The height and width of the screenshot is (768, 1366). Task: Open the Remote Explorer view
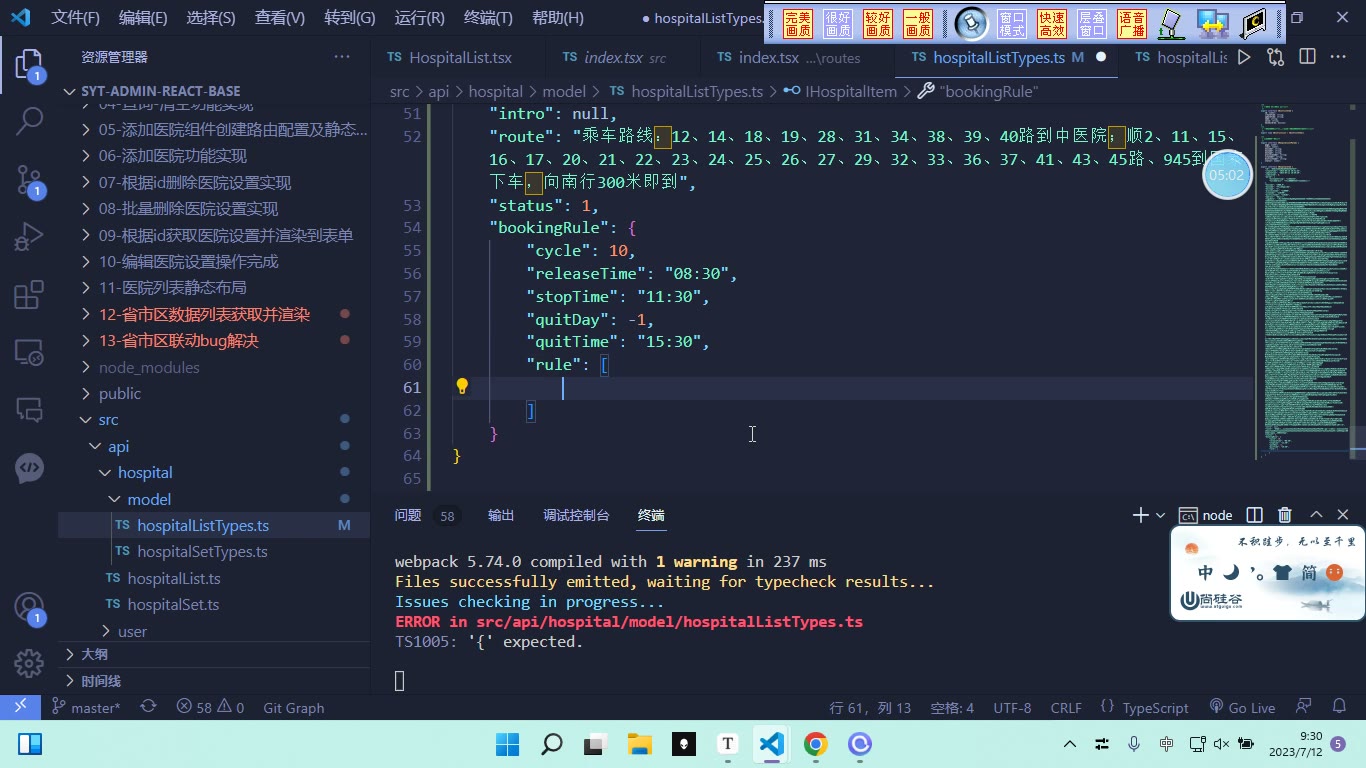click(x=29, y=352)
